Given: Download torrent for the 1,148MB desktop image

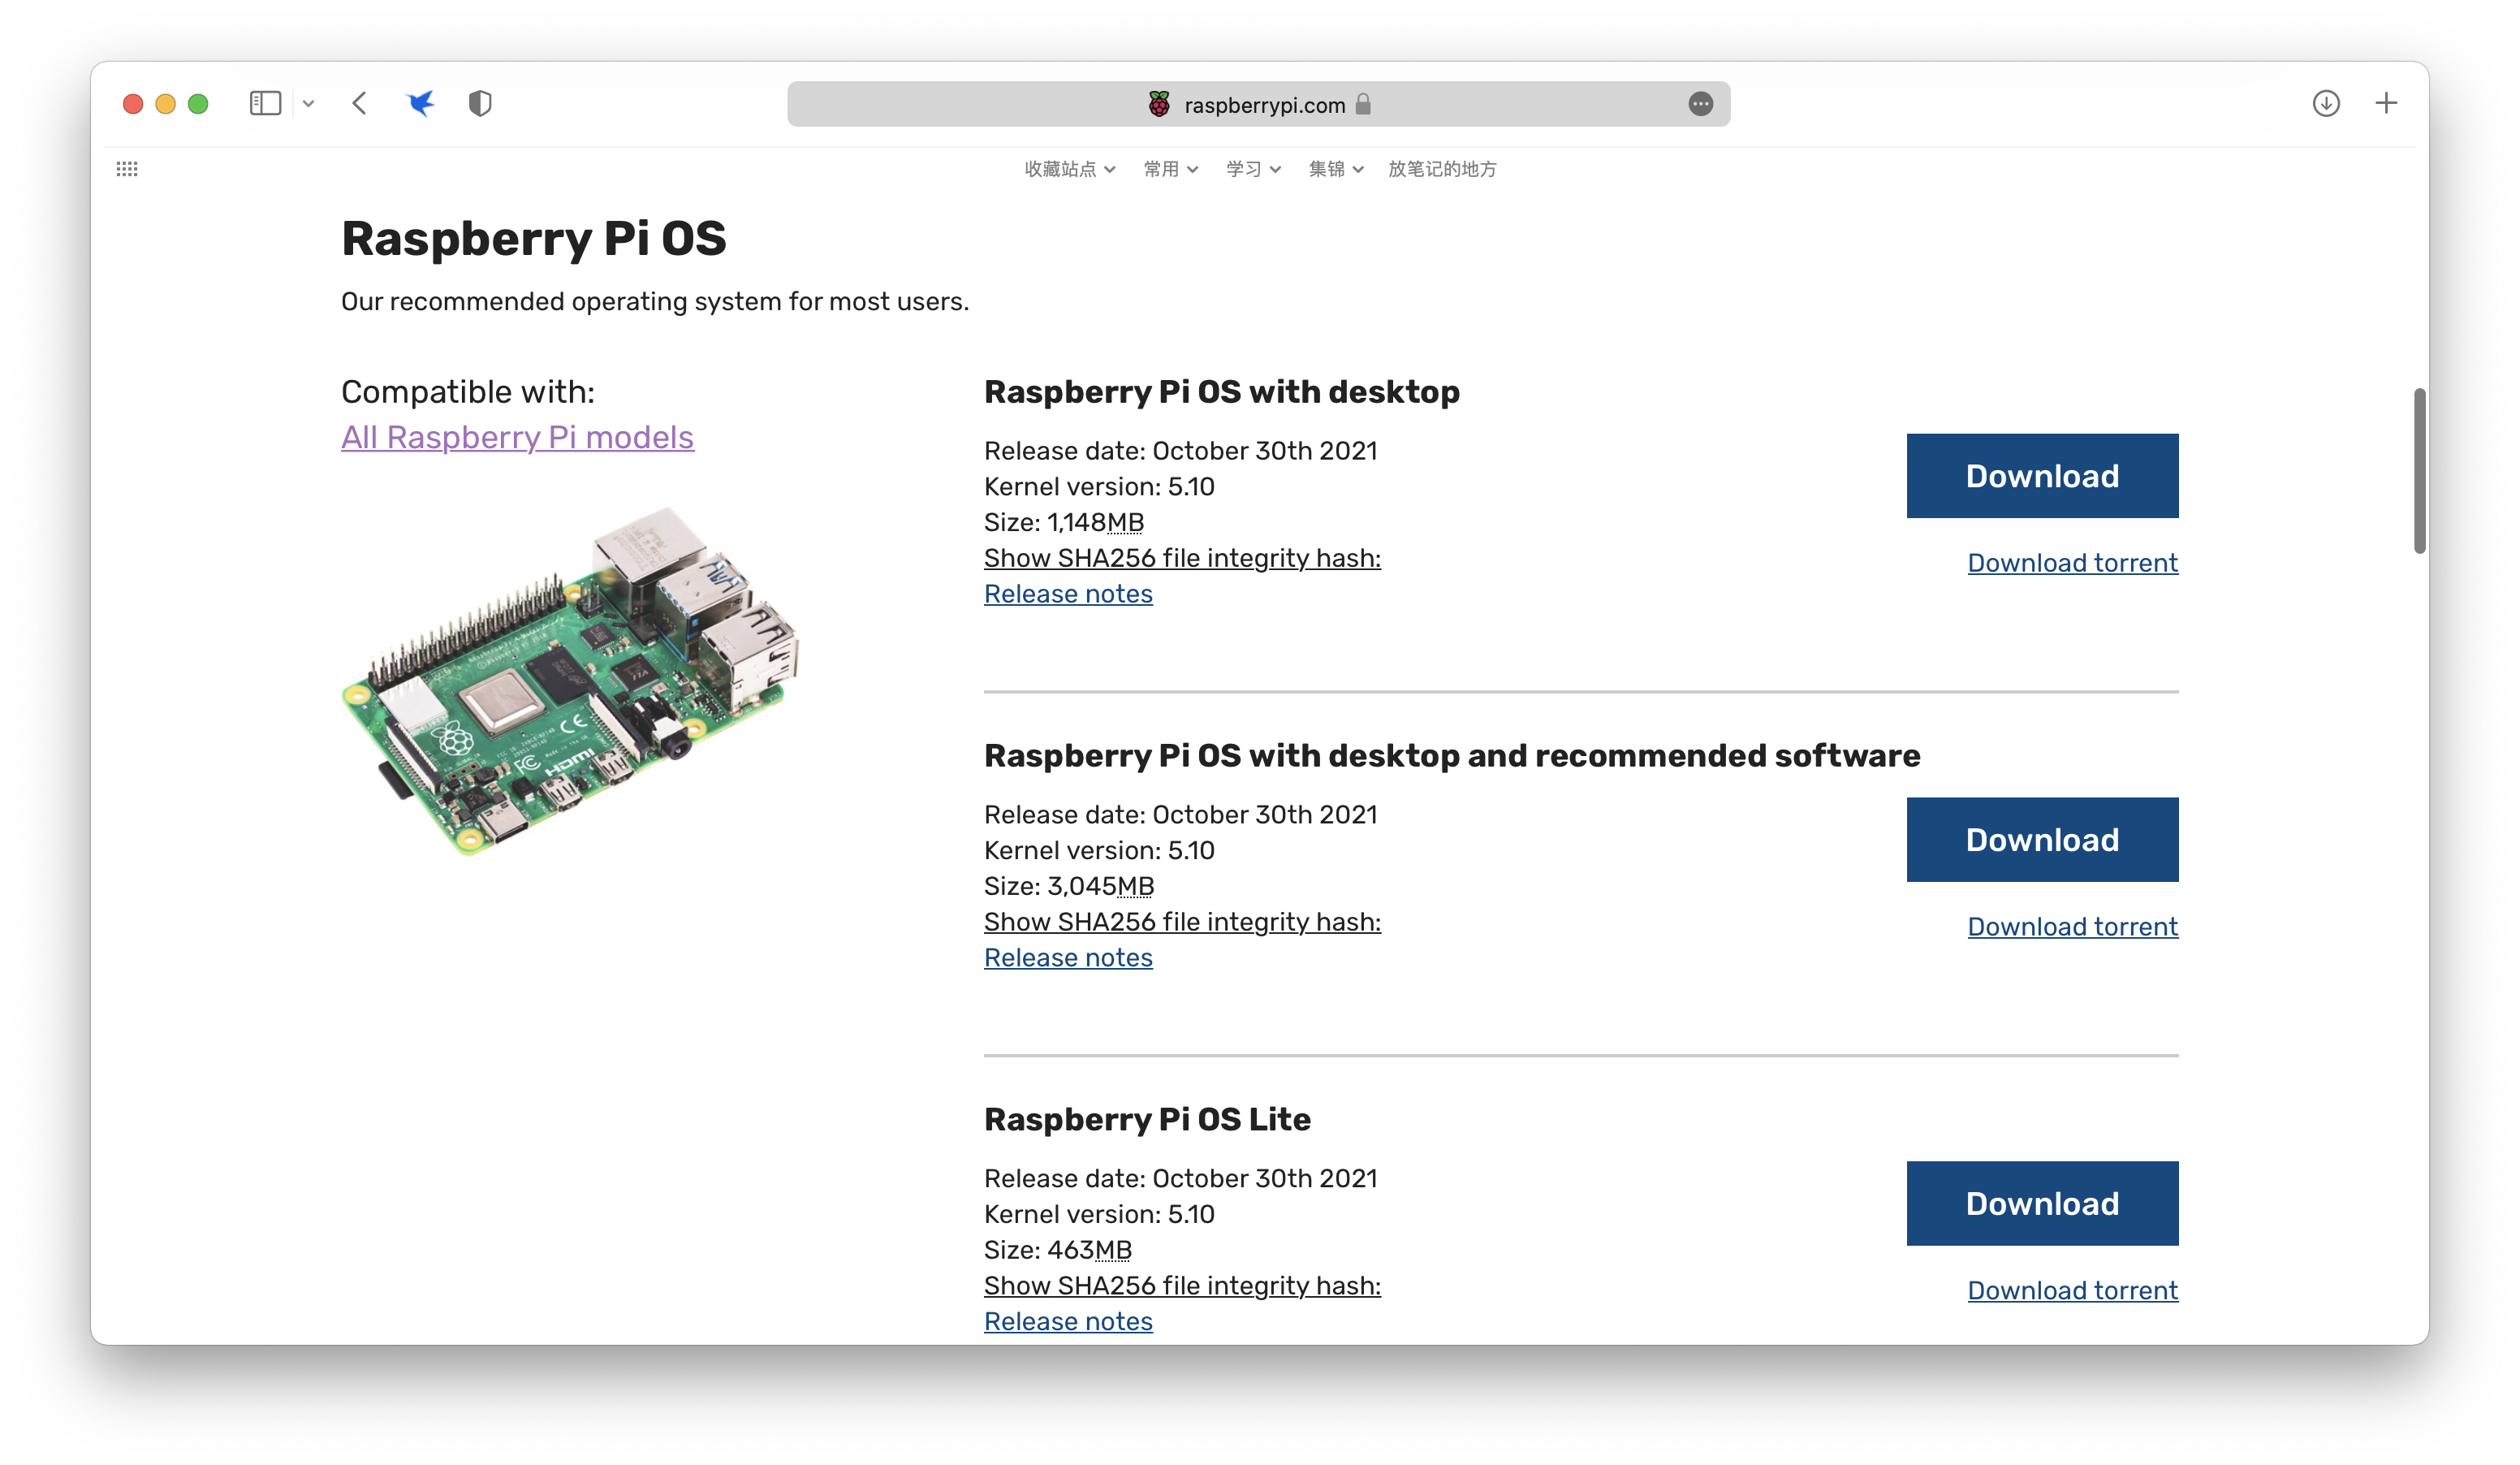Looking at the screenshot, I should click(2072, 563).
